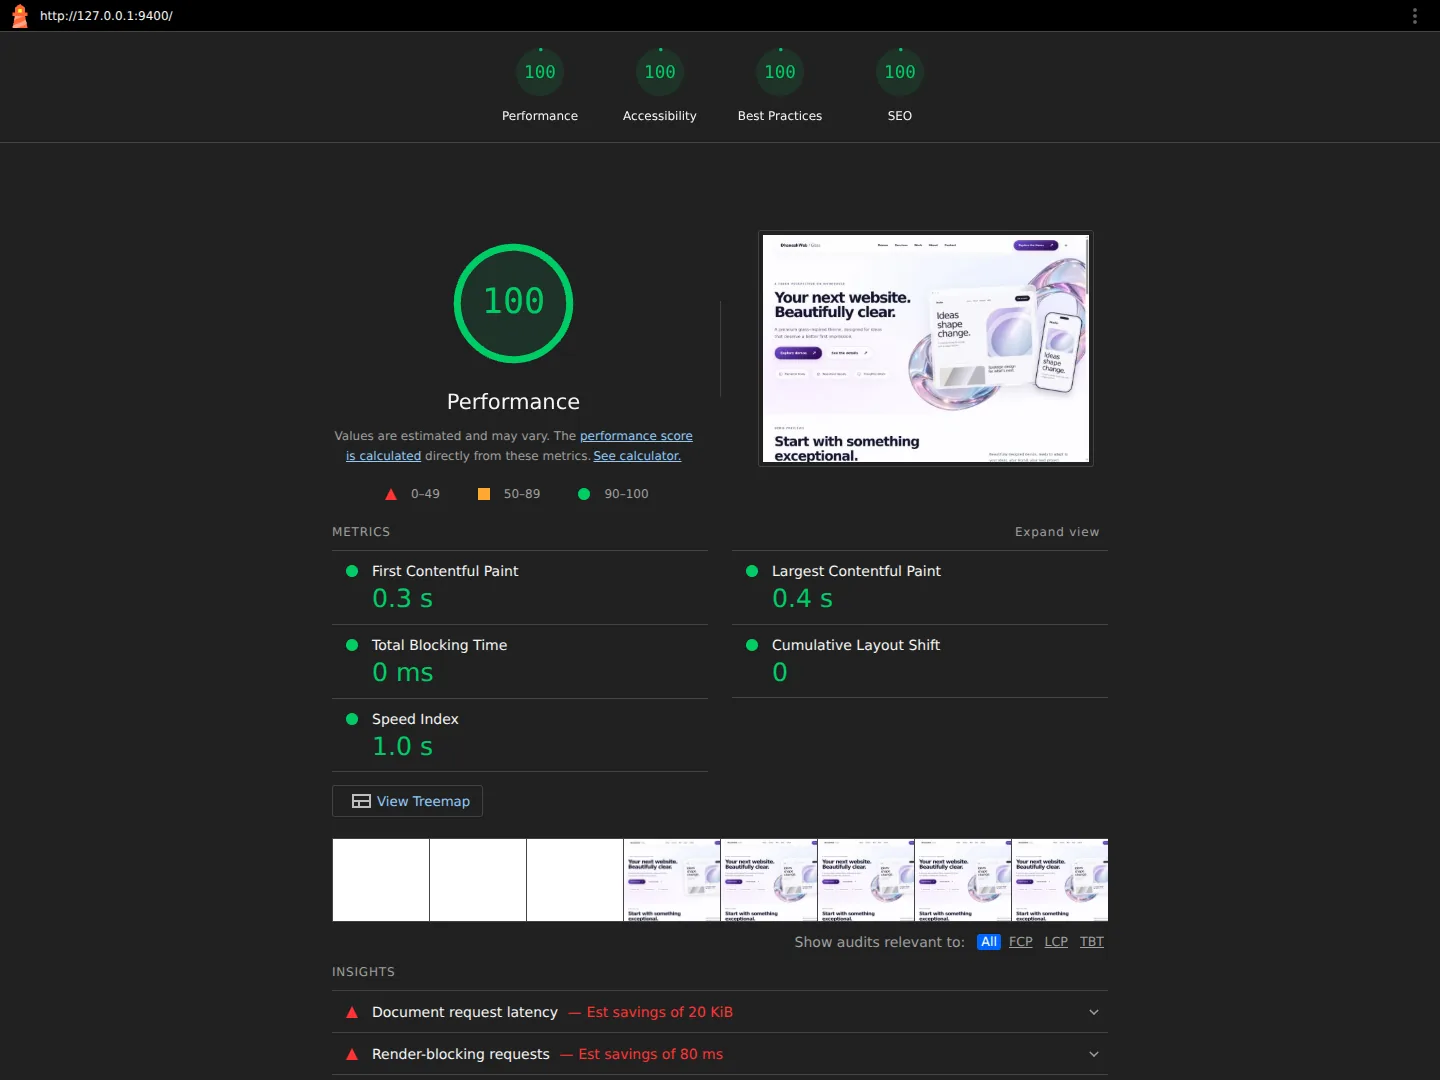Screen dimensions: 1440x1080
Task: Click the red triangle beside Document request latency
Action: pyautogui.click(x=352, y=1012)
